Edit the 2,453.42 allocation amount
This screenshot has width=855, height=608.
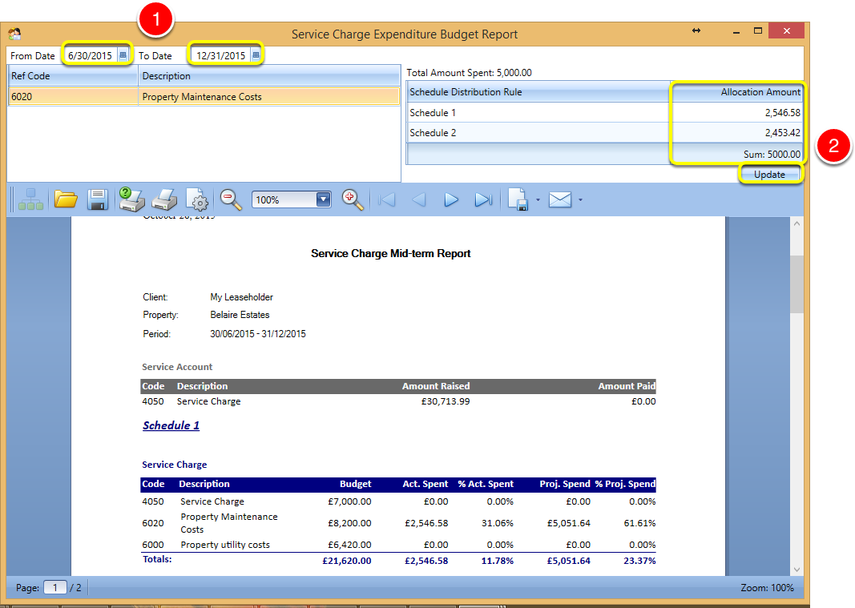pyautogui.click(x=737, y=133)
